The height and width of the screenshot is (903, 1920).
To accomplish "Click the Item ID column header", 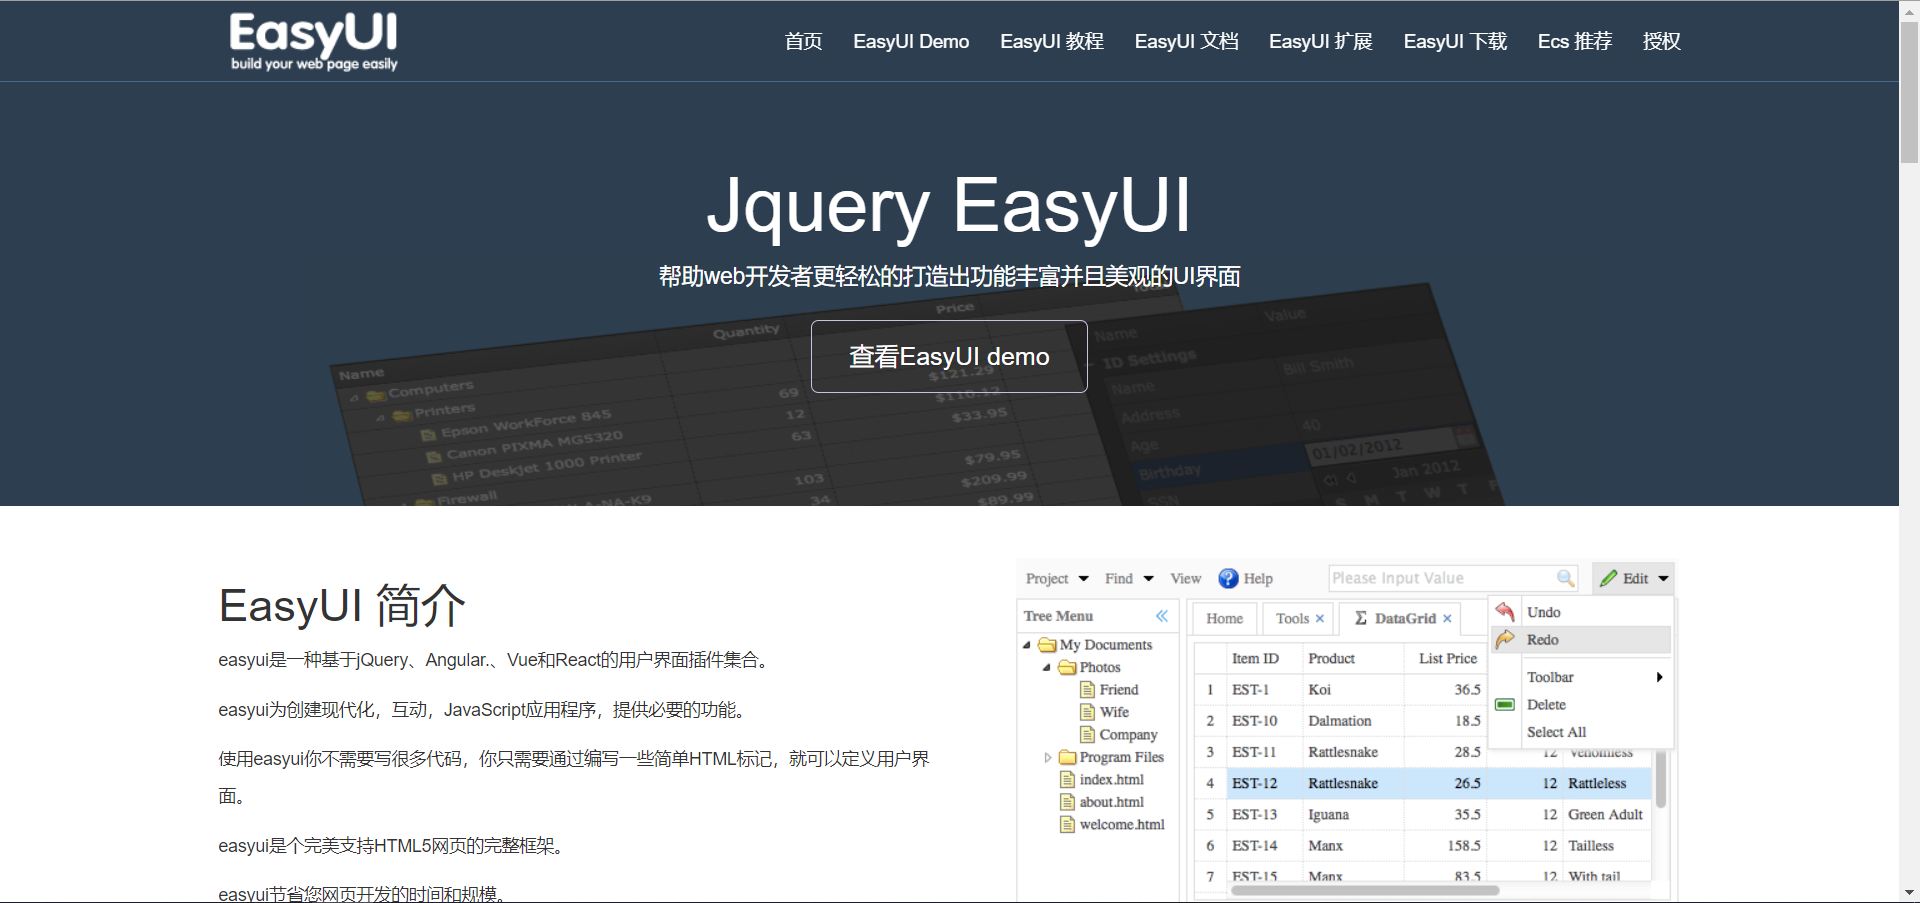I will (x=1264, y=658).
